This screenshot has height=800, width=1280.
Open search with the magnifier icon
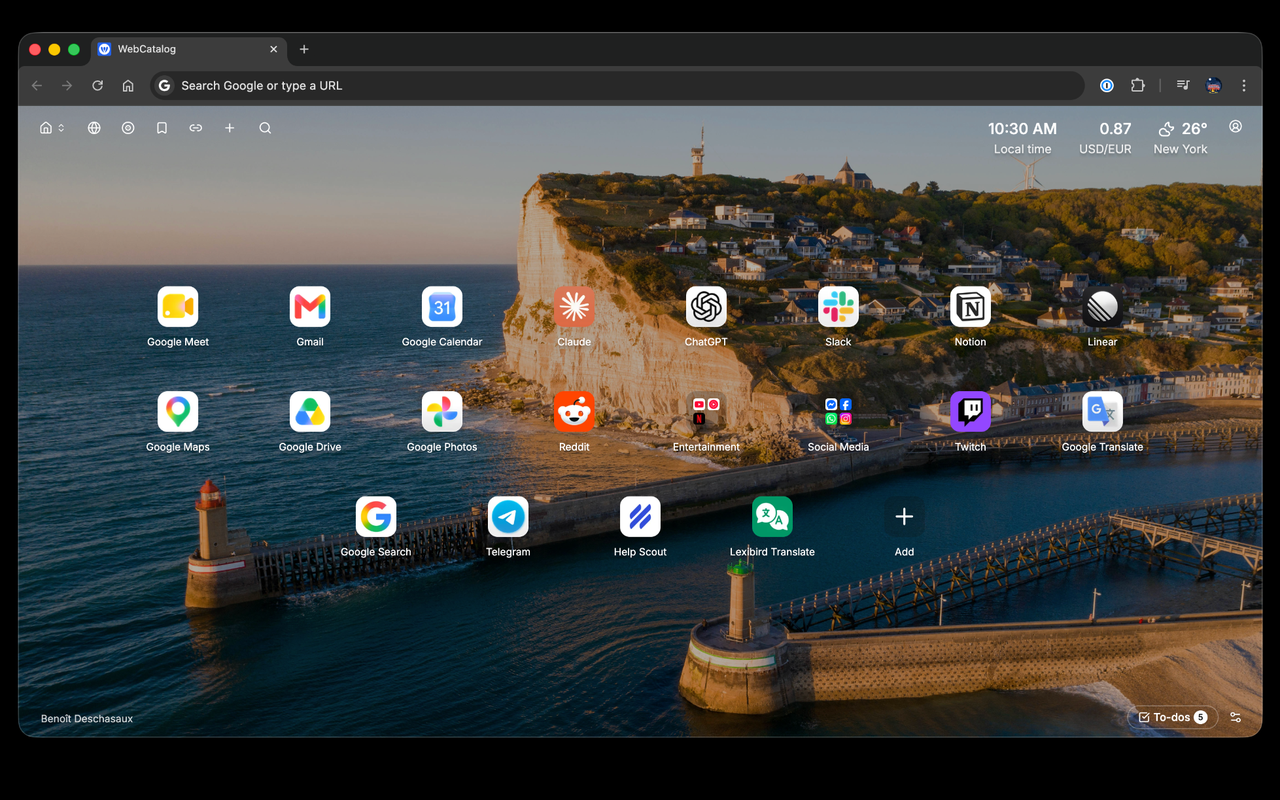pos(265,128)
